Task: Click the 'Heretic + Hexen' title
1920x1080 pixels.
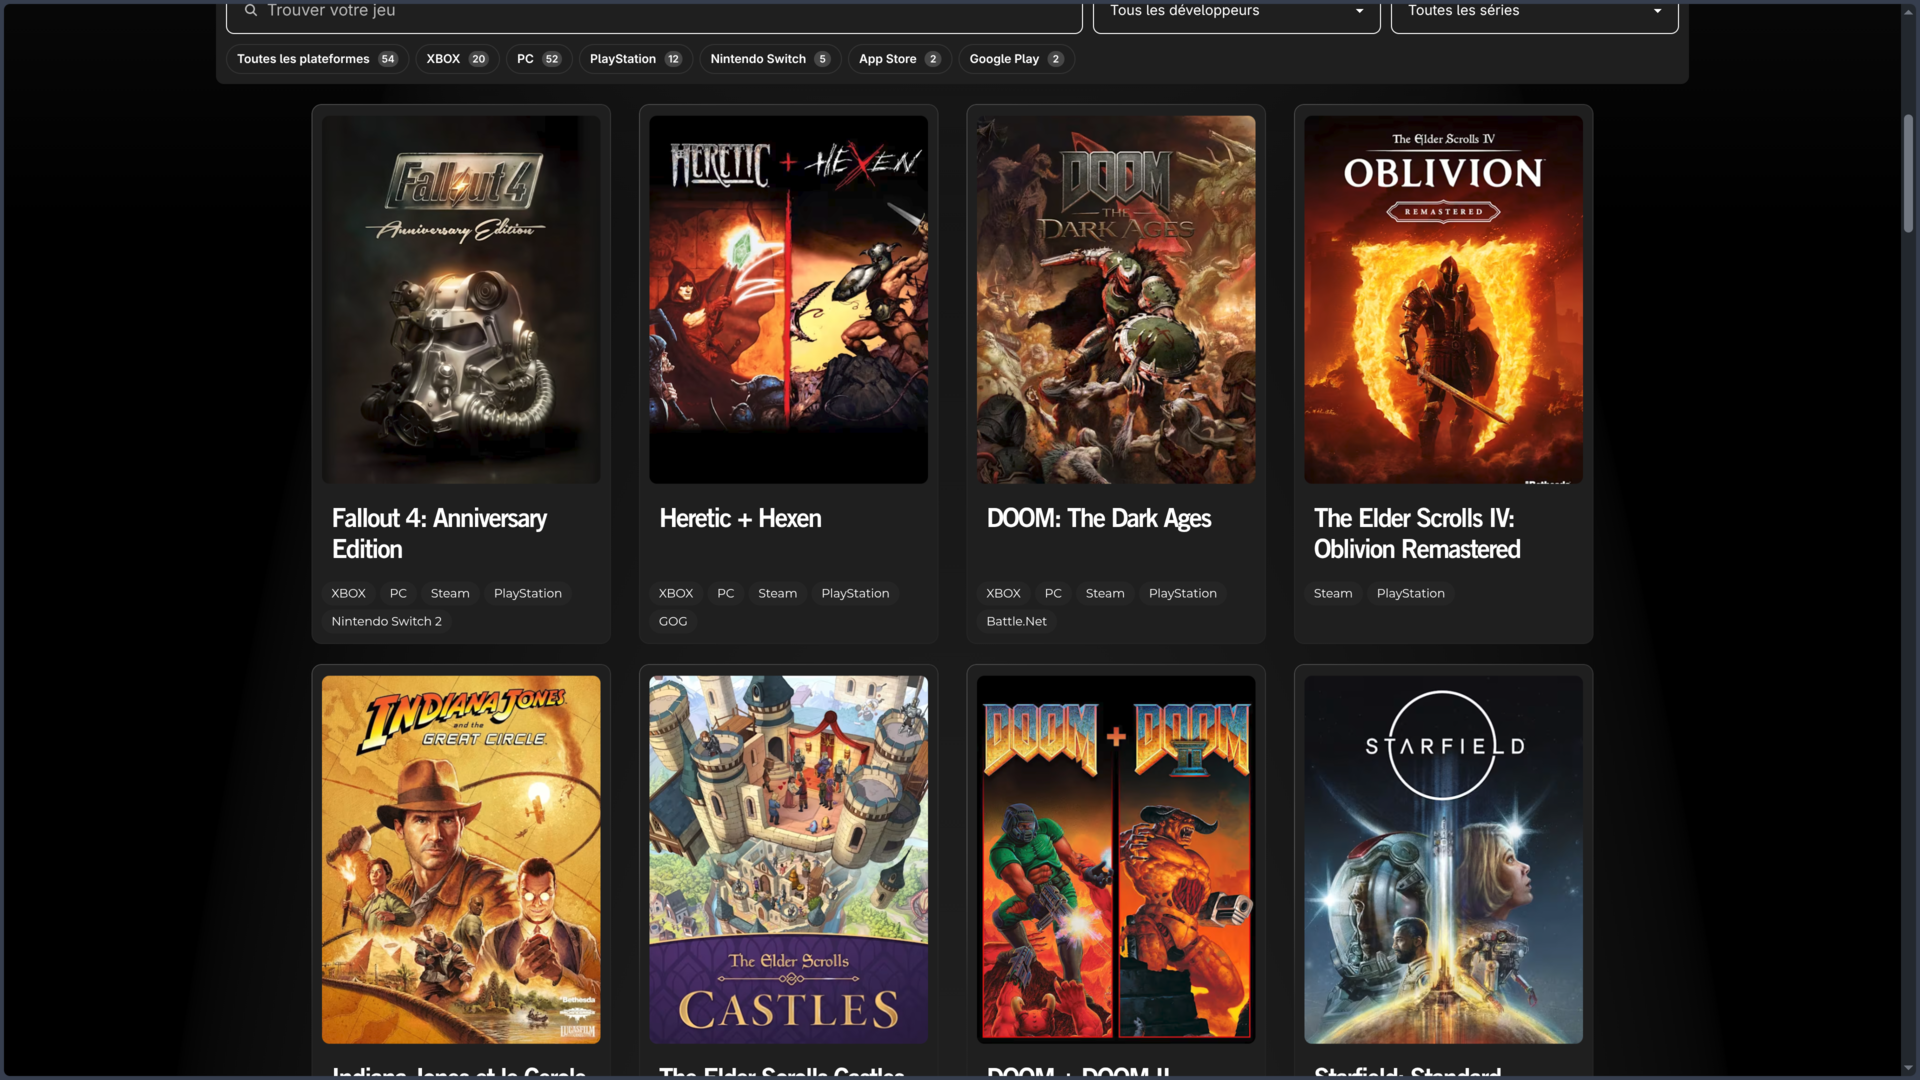Action: [x=740, y=518]
